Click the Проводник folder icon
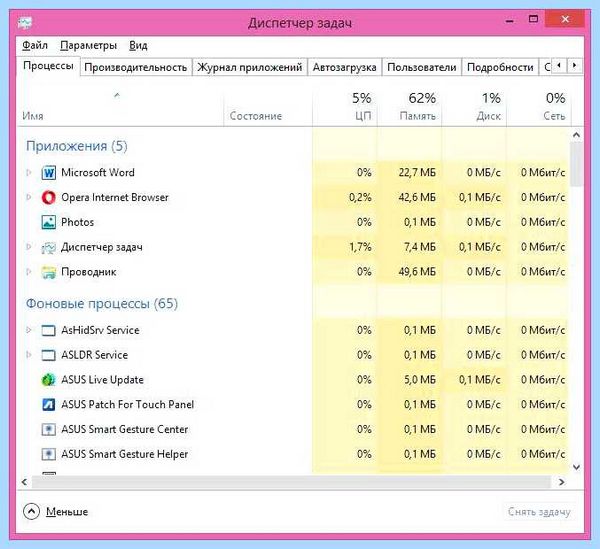The image size is (600, 549). pyautogui.click(x=49, y=272)
